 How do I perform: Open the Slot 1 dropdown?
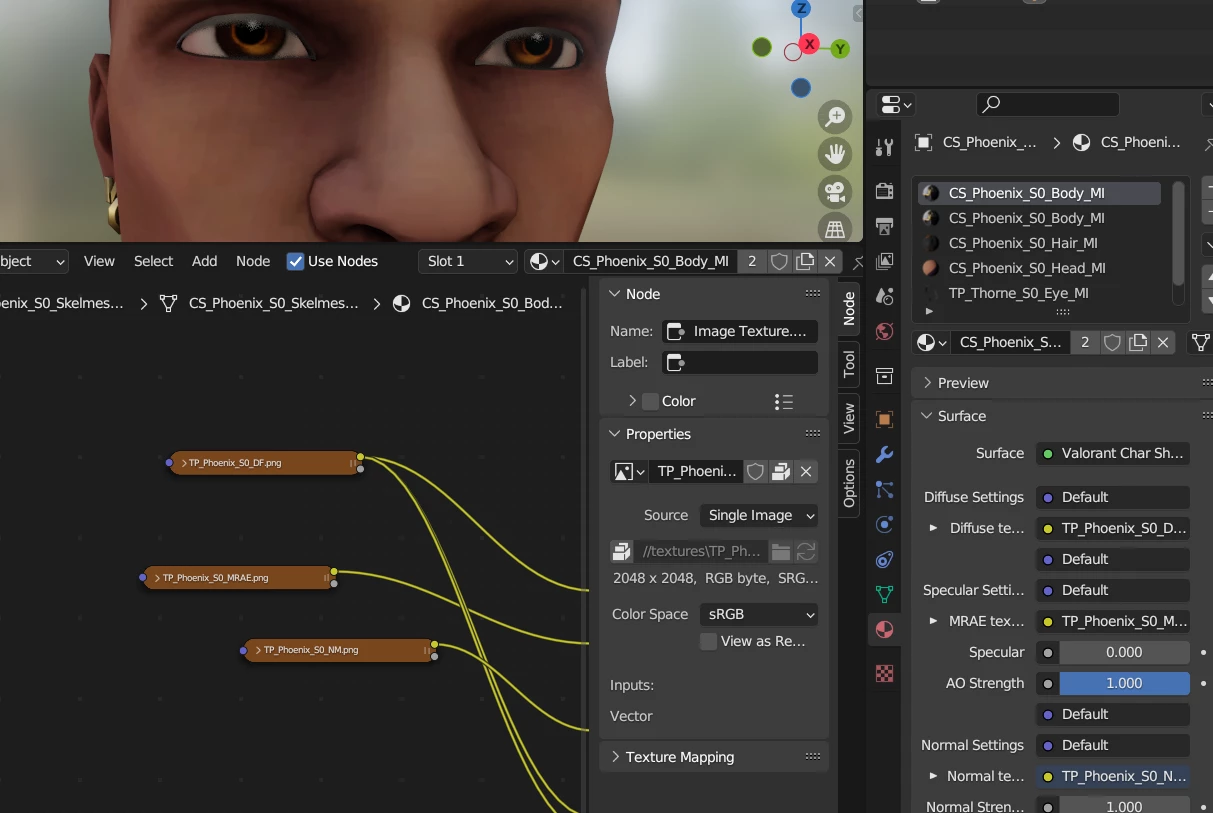point(468,261)
